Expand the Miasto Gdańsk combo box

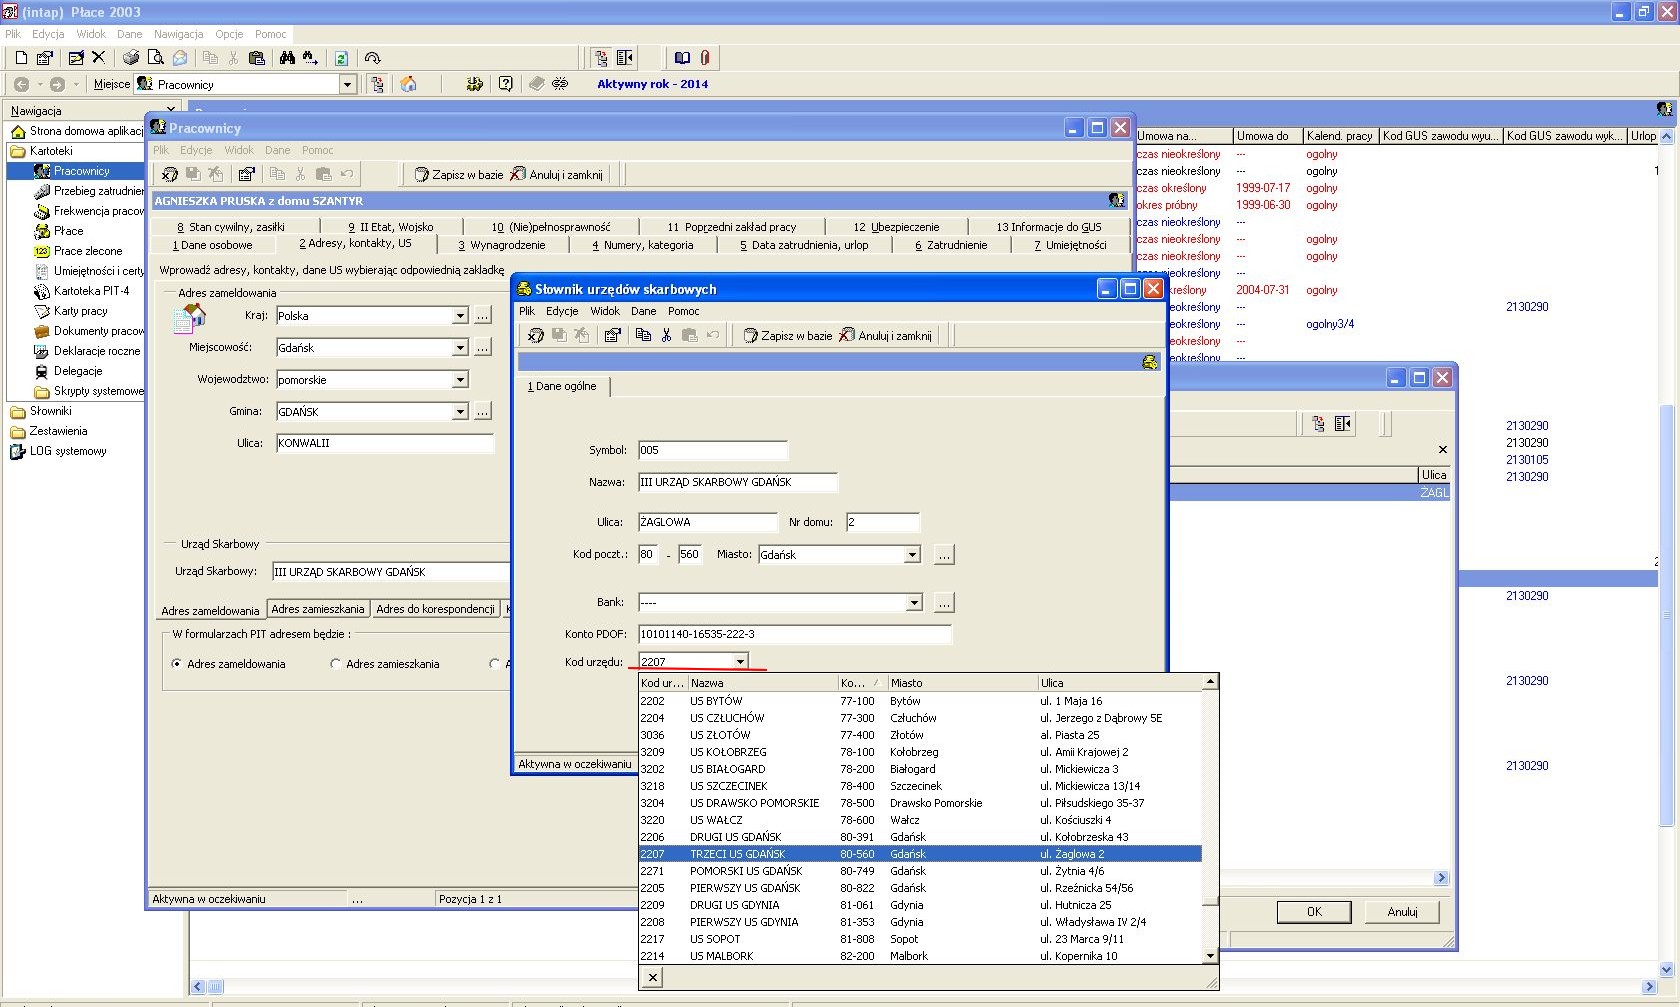[x=912, y=554]
